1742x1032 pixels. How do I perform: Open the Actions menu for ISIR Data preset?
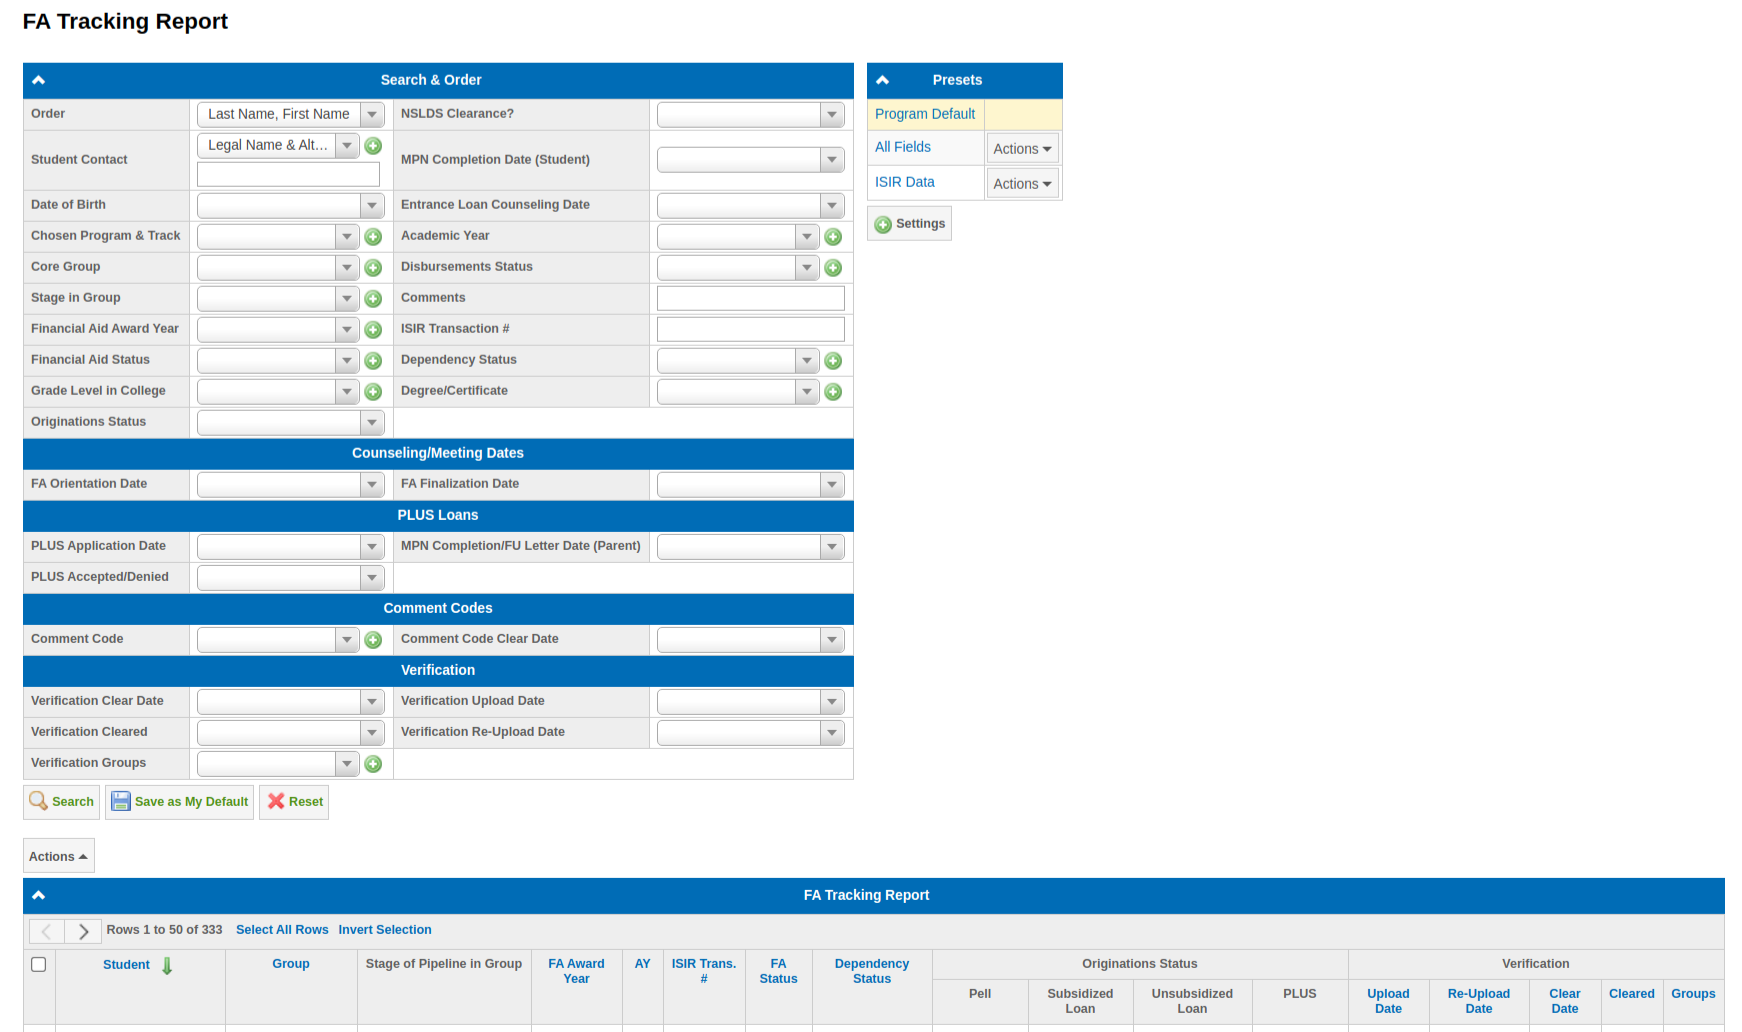pos(1022,184)
